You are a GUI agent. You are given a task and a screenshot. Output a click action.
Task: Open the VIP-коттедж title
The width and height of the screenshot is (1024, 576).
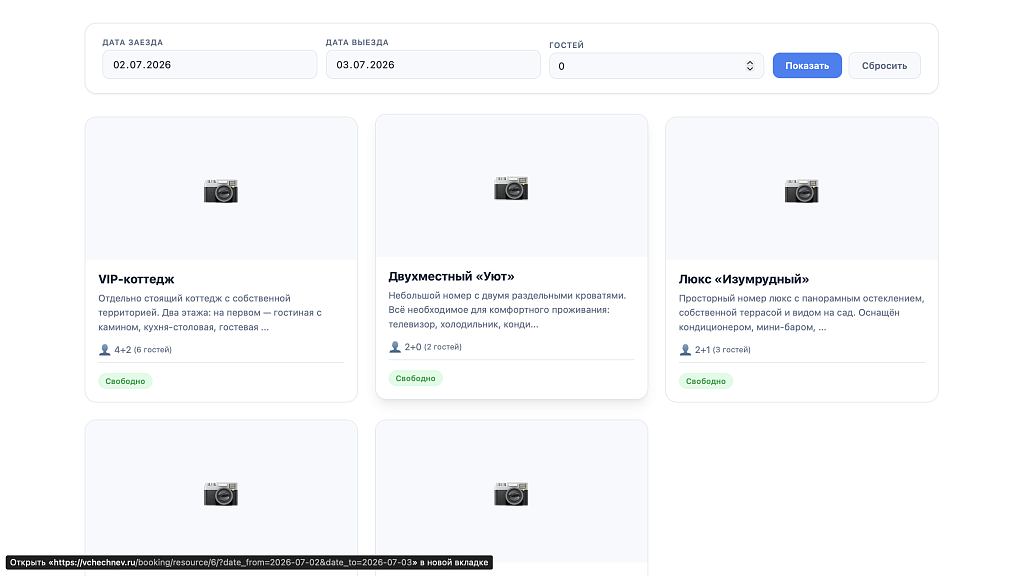click(x=136, y=279)
